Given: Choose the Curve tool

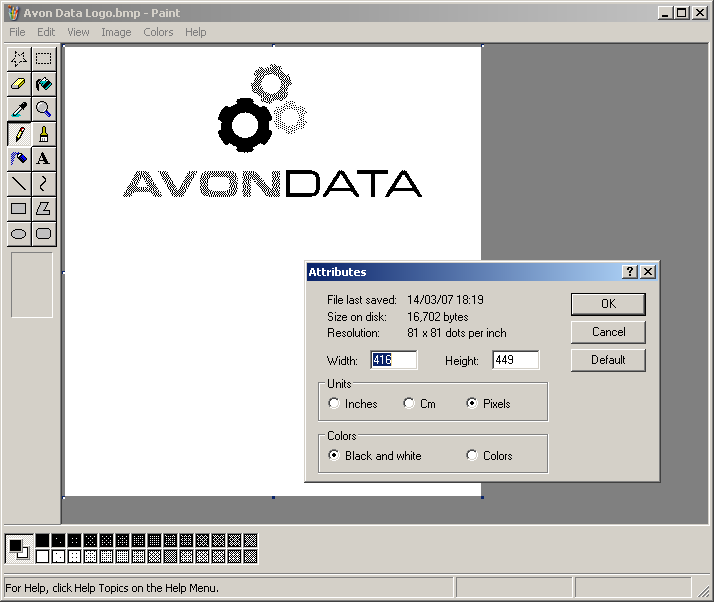Looking at the screenshot, I should coord(44,184).
